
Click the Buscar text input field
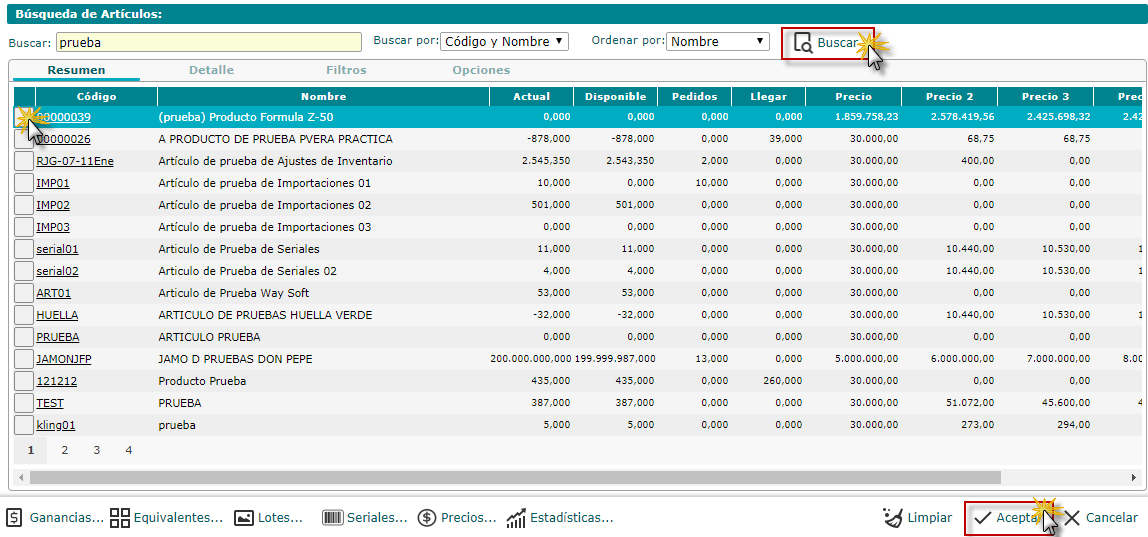pos(208,43)
